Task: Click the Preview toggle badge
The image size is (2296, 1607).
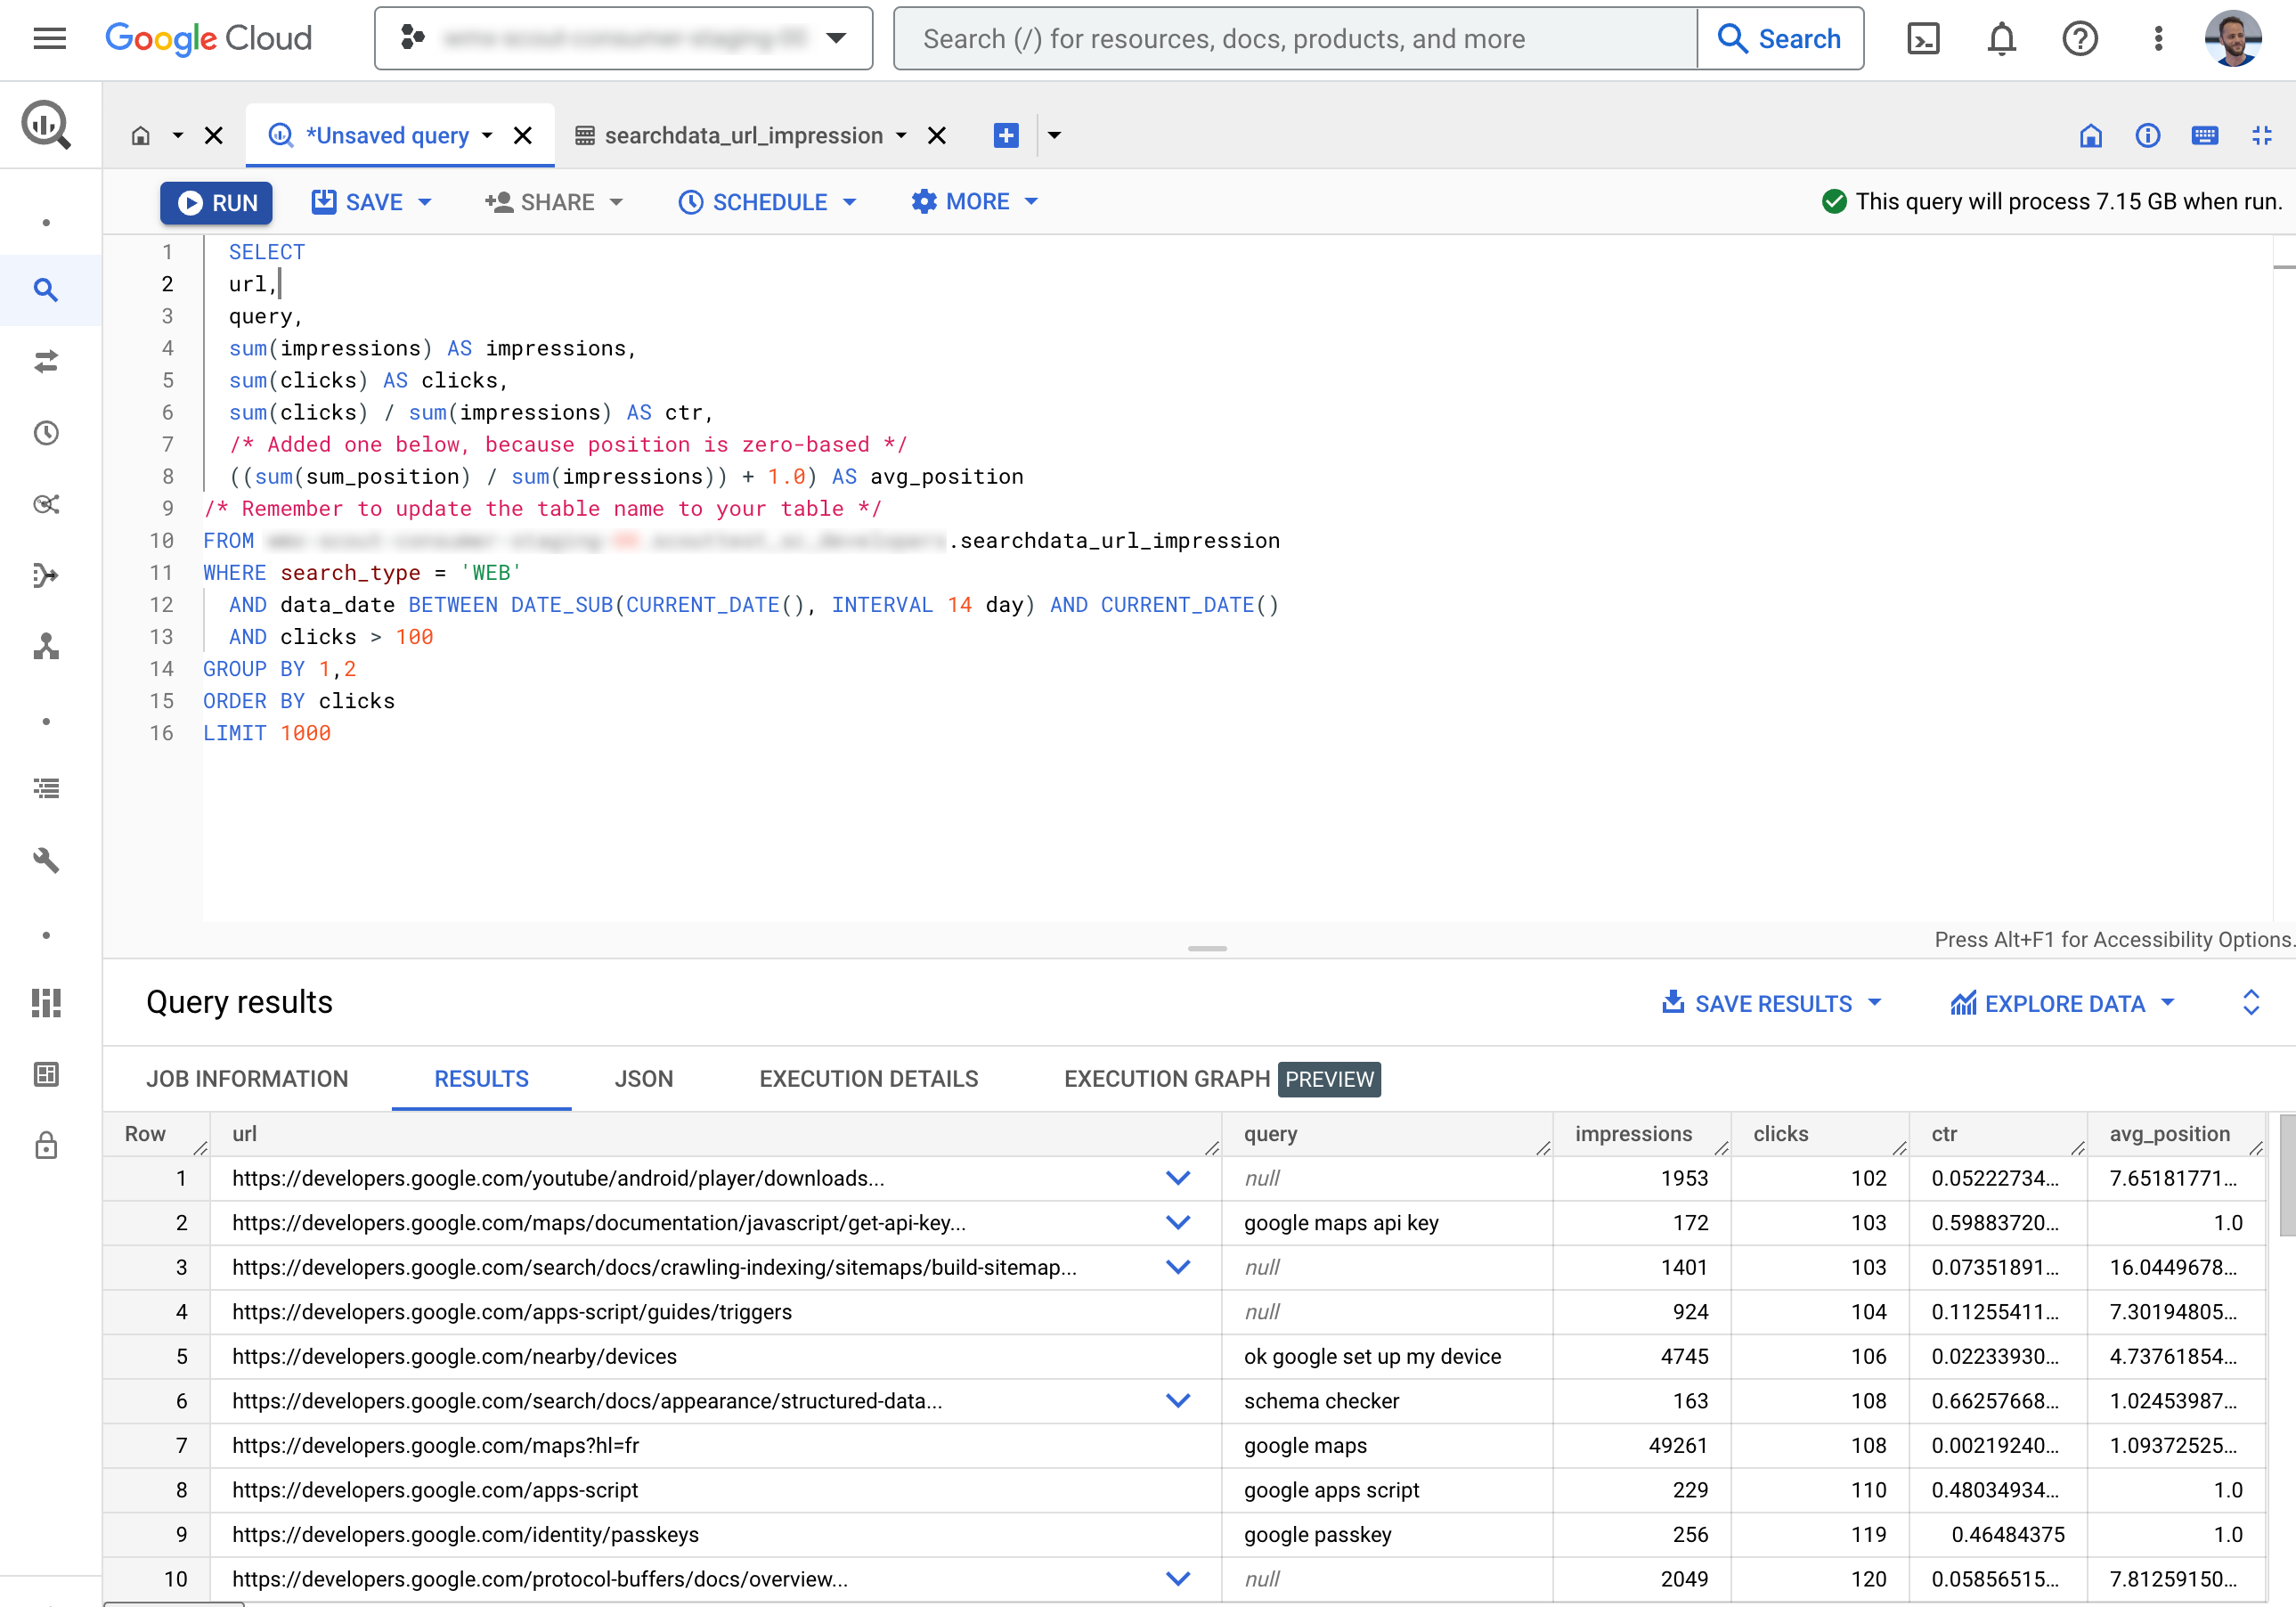Action: coord(1328,1077)
